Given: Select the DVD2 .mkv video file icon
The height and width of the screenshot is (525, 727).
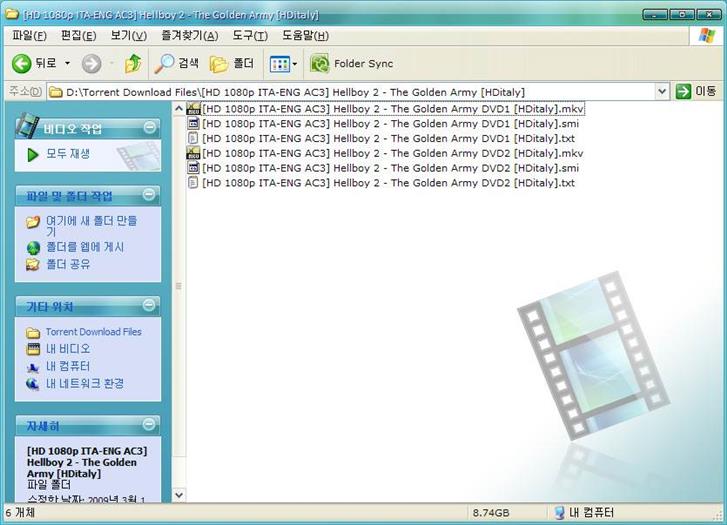Looking at the screenshot, I should 193,153.
